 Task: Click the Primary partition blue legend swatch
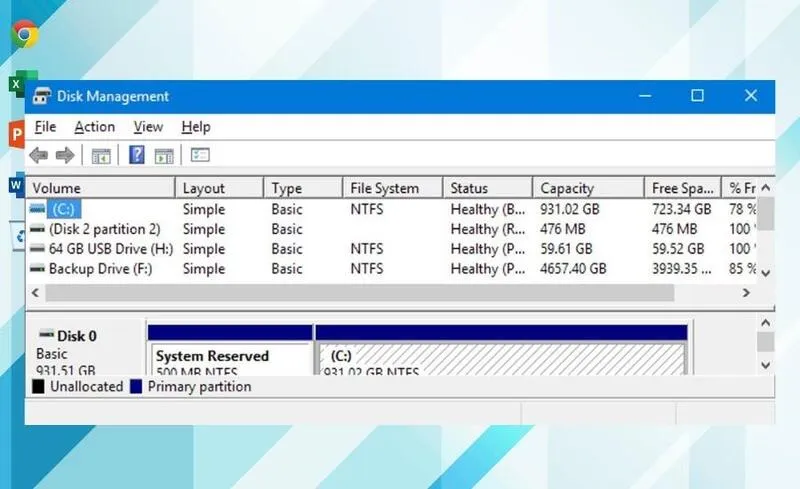tap(136, 386)
